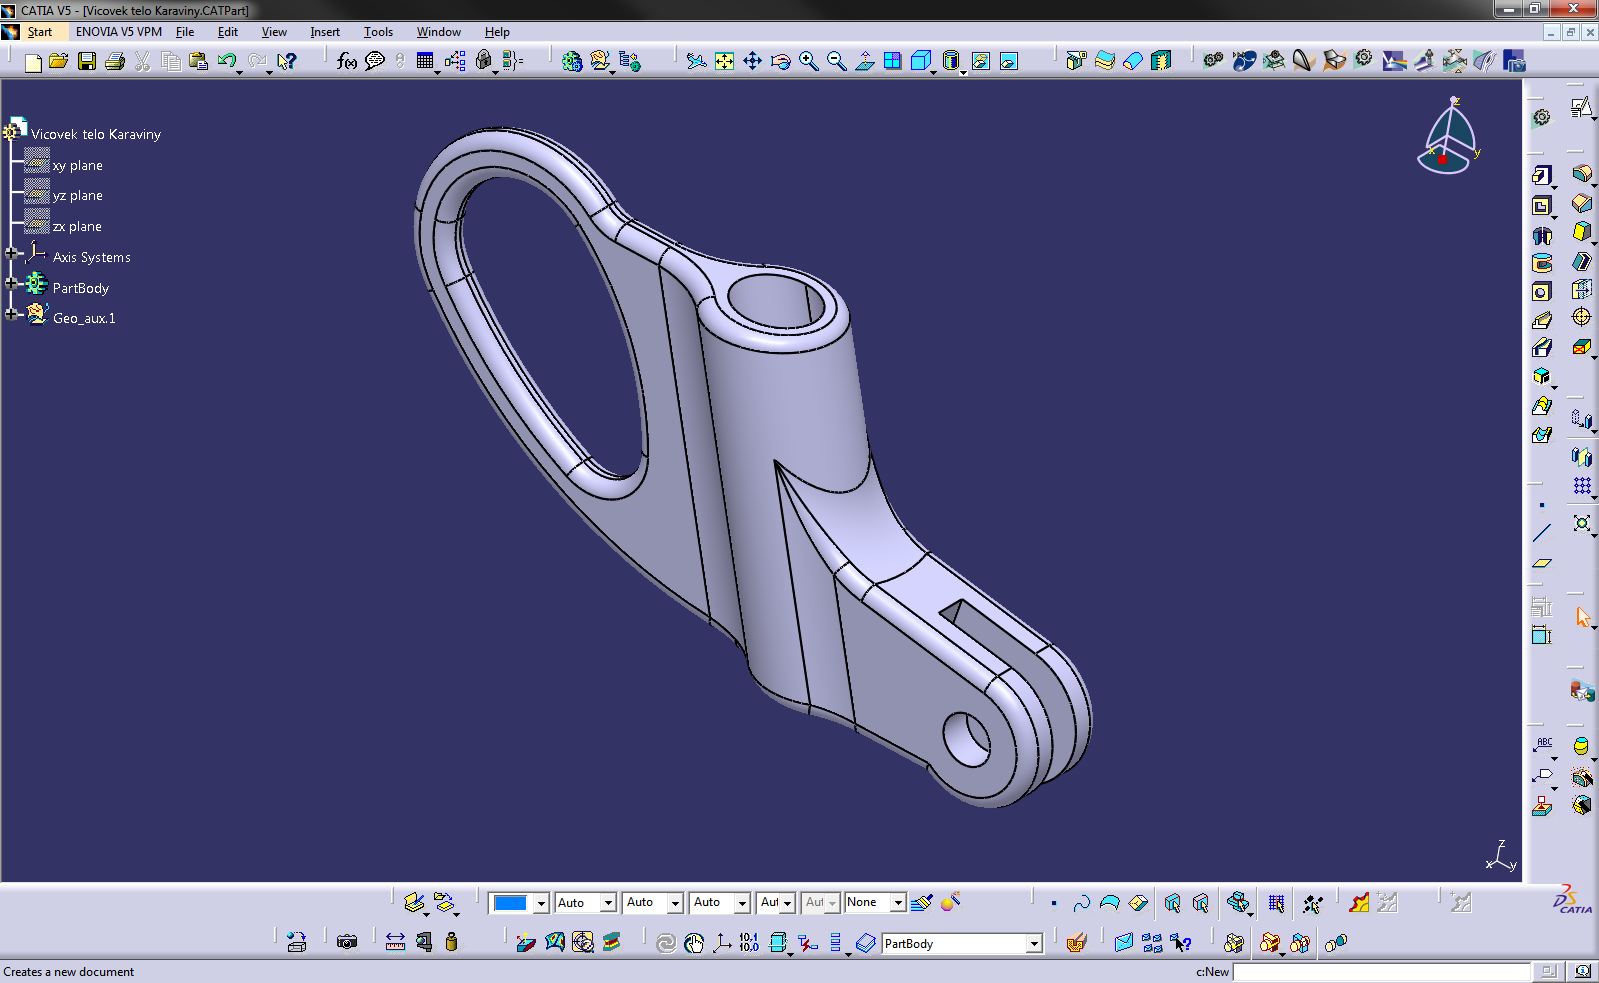Click the Measure Inertia weight icon

[452, 942]
